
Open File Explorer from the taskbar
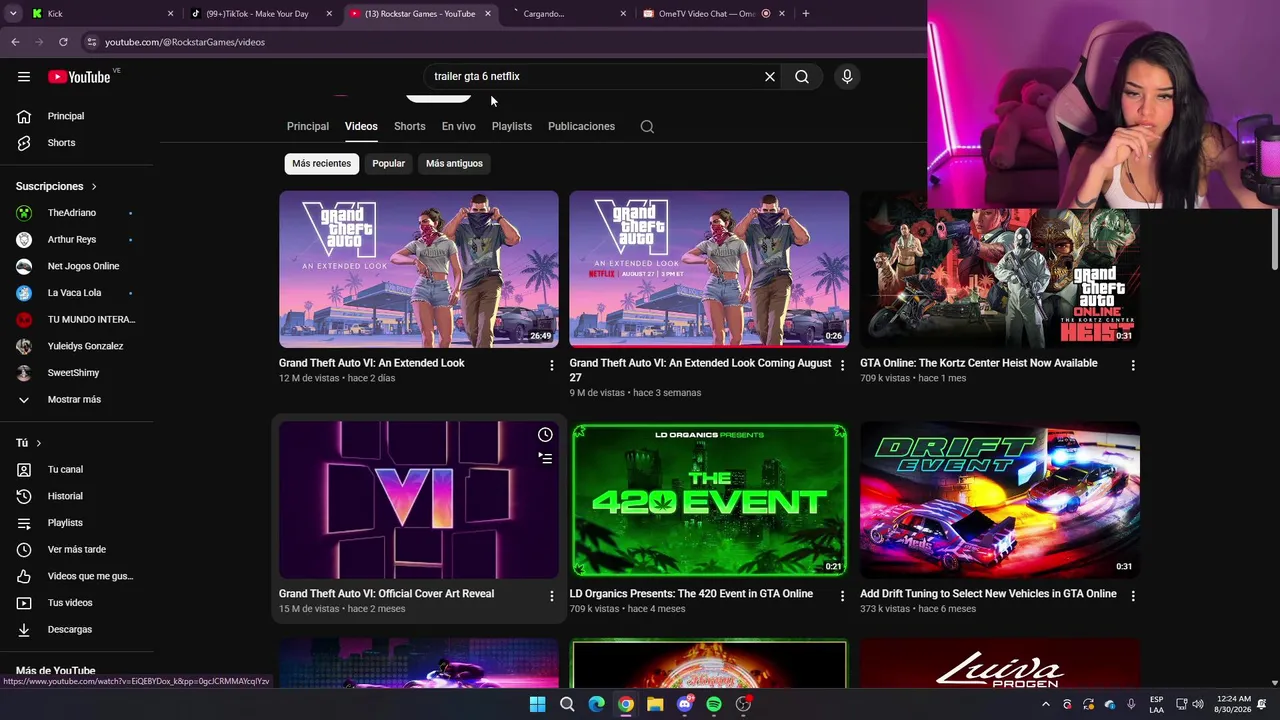point(655,704)
